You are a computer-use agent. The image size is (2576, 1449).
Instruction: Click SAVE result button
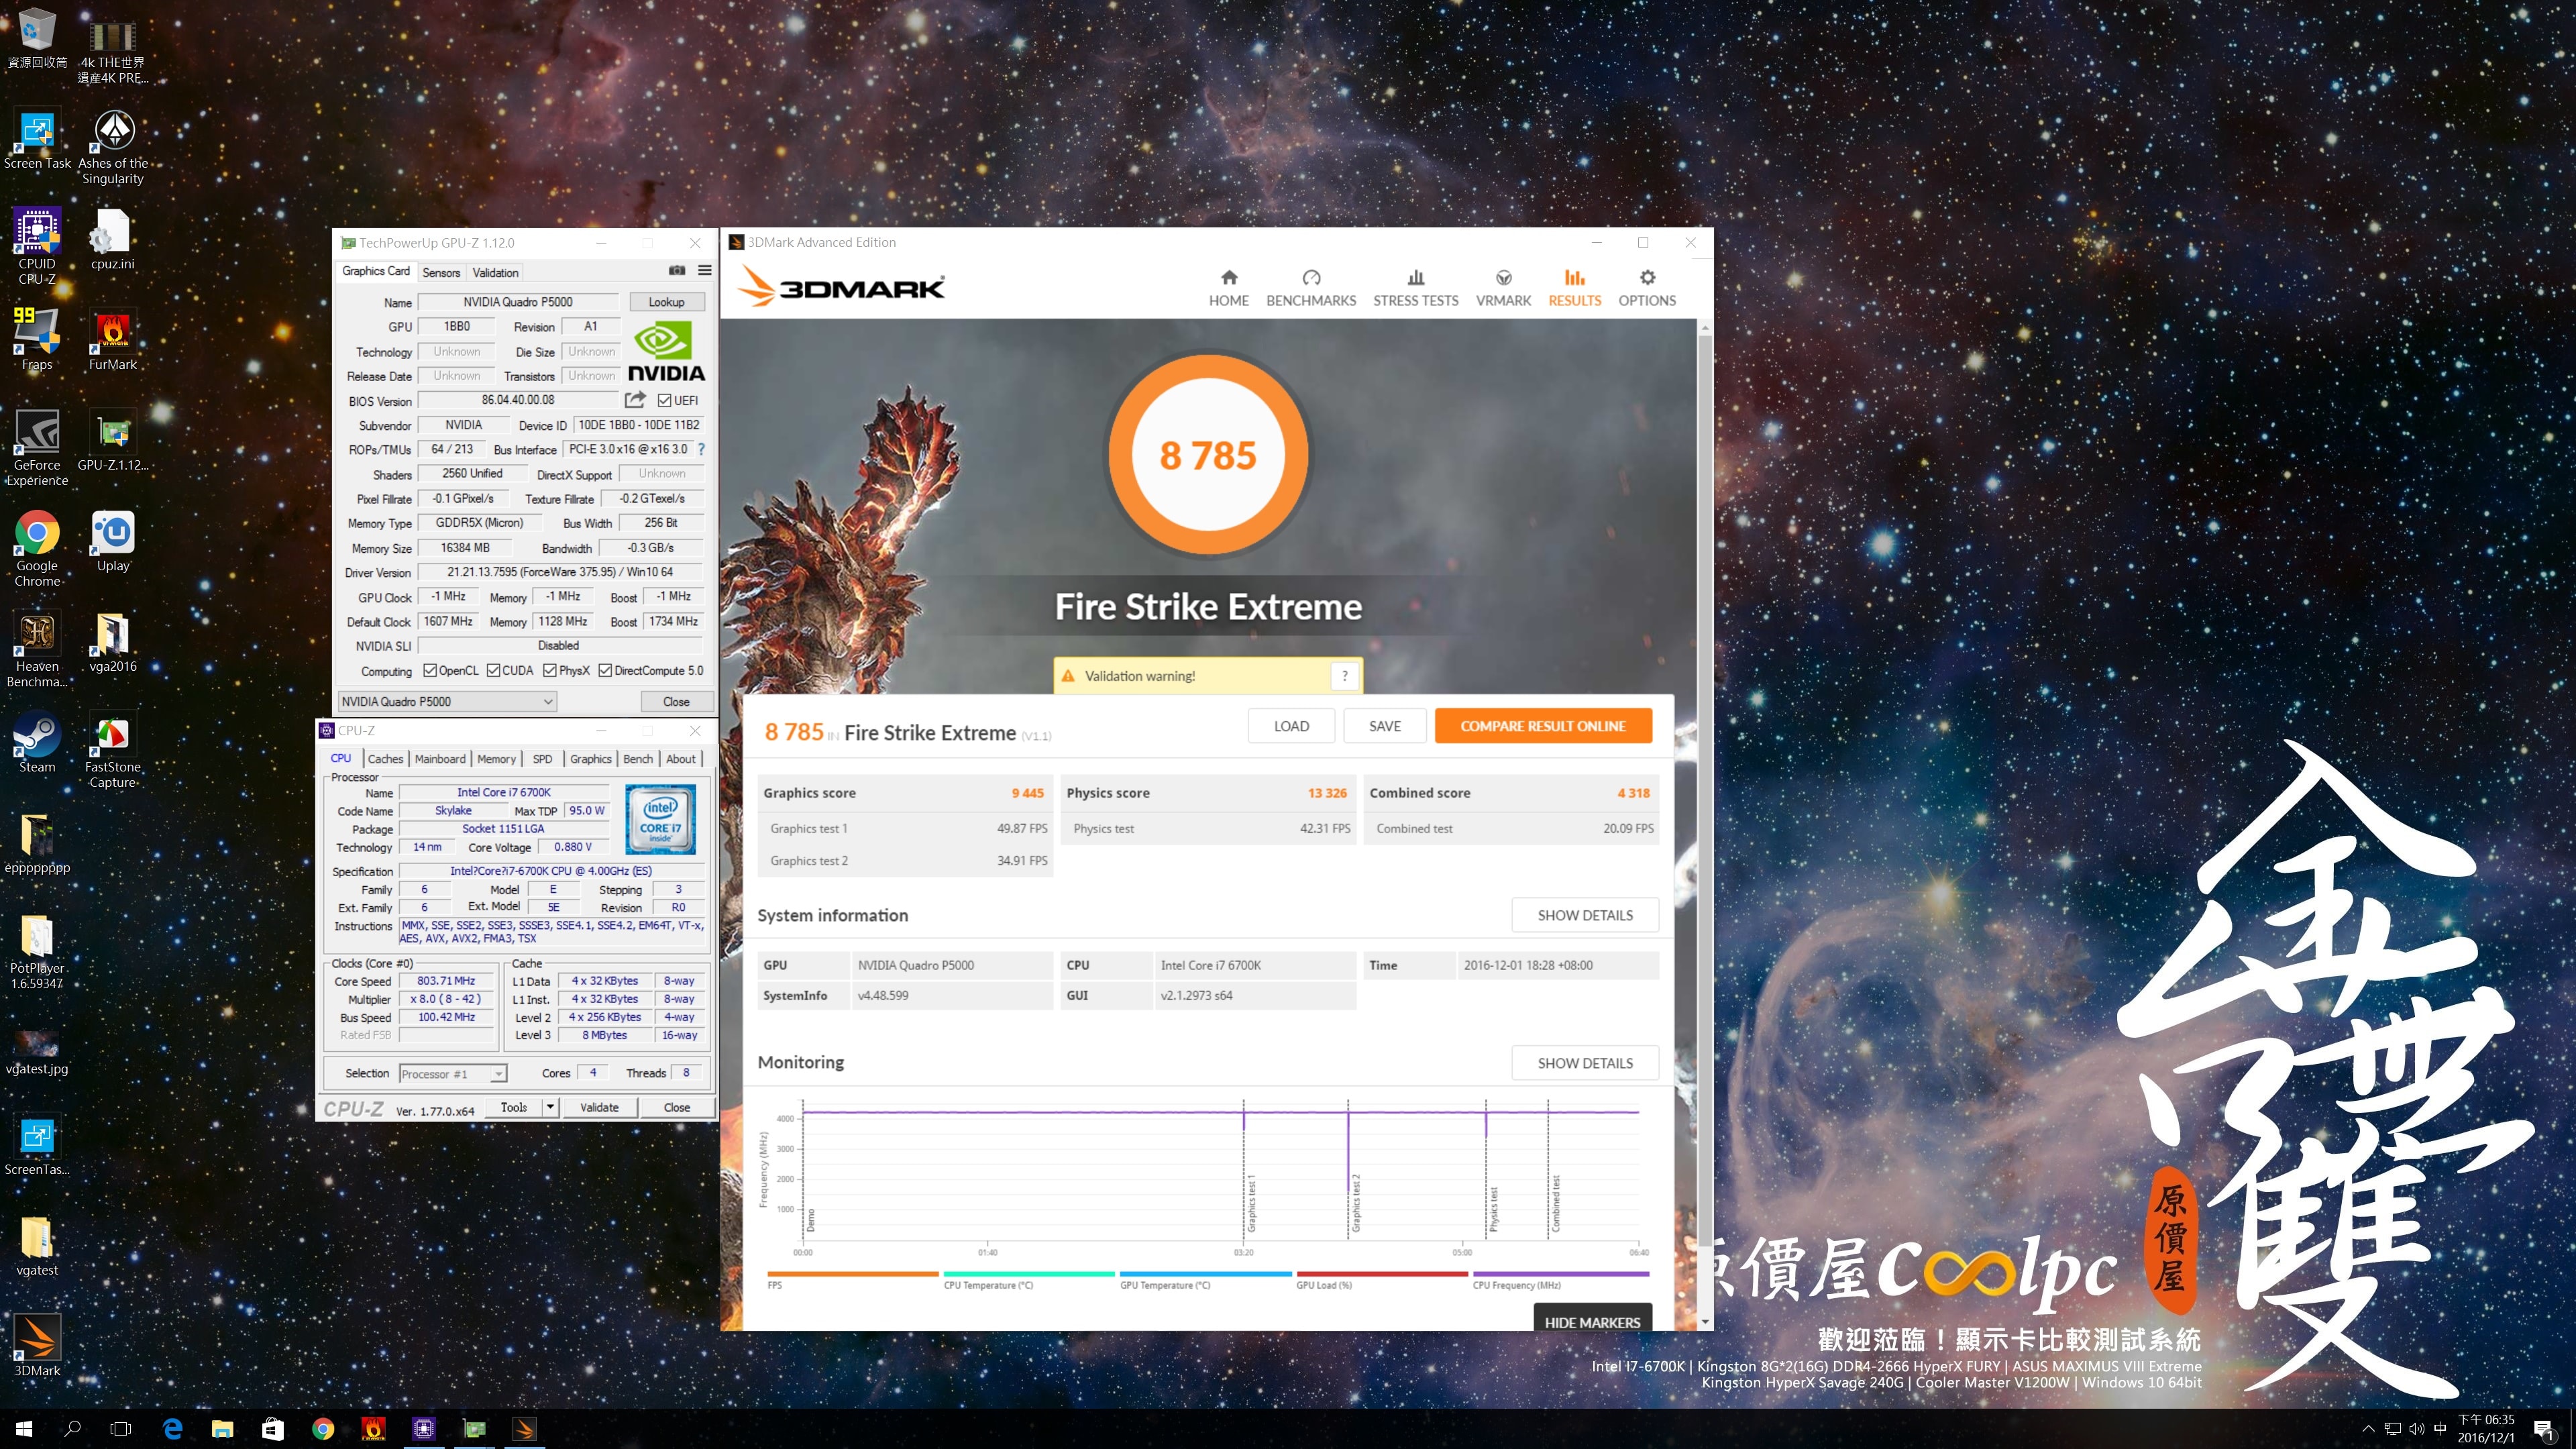coord(1384,726)
